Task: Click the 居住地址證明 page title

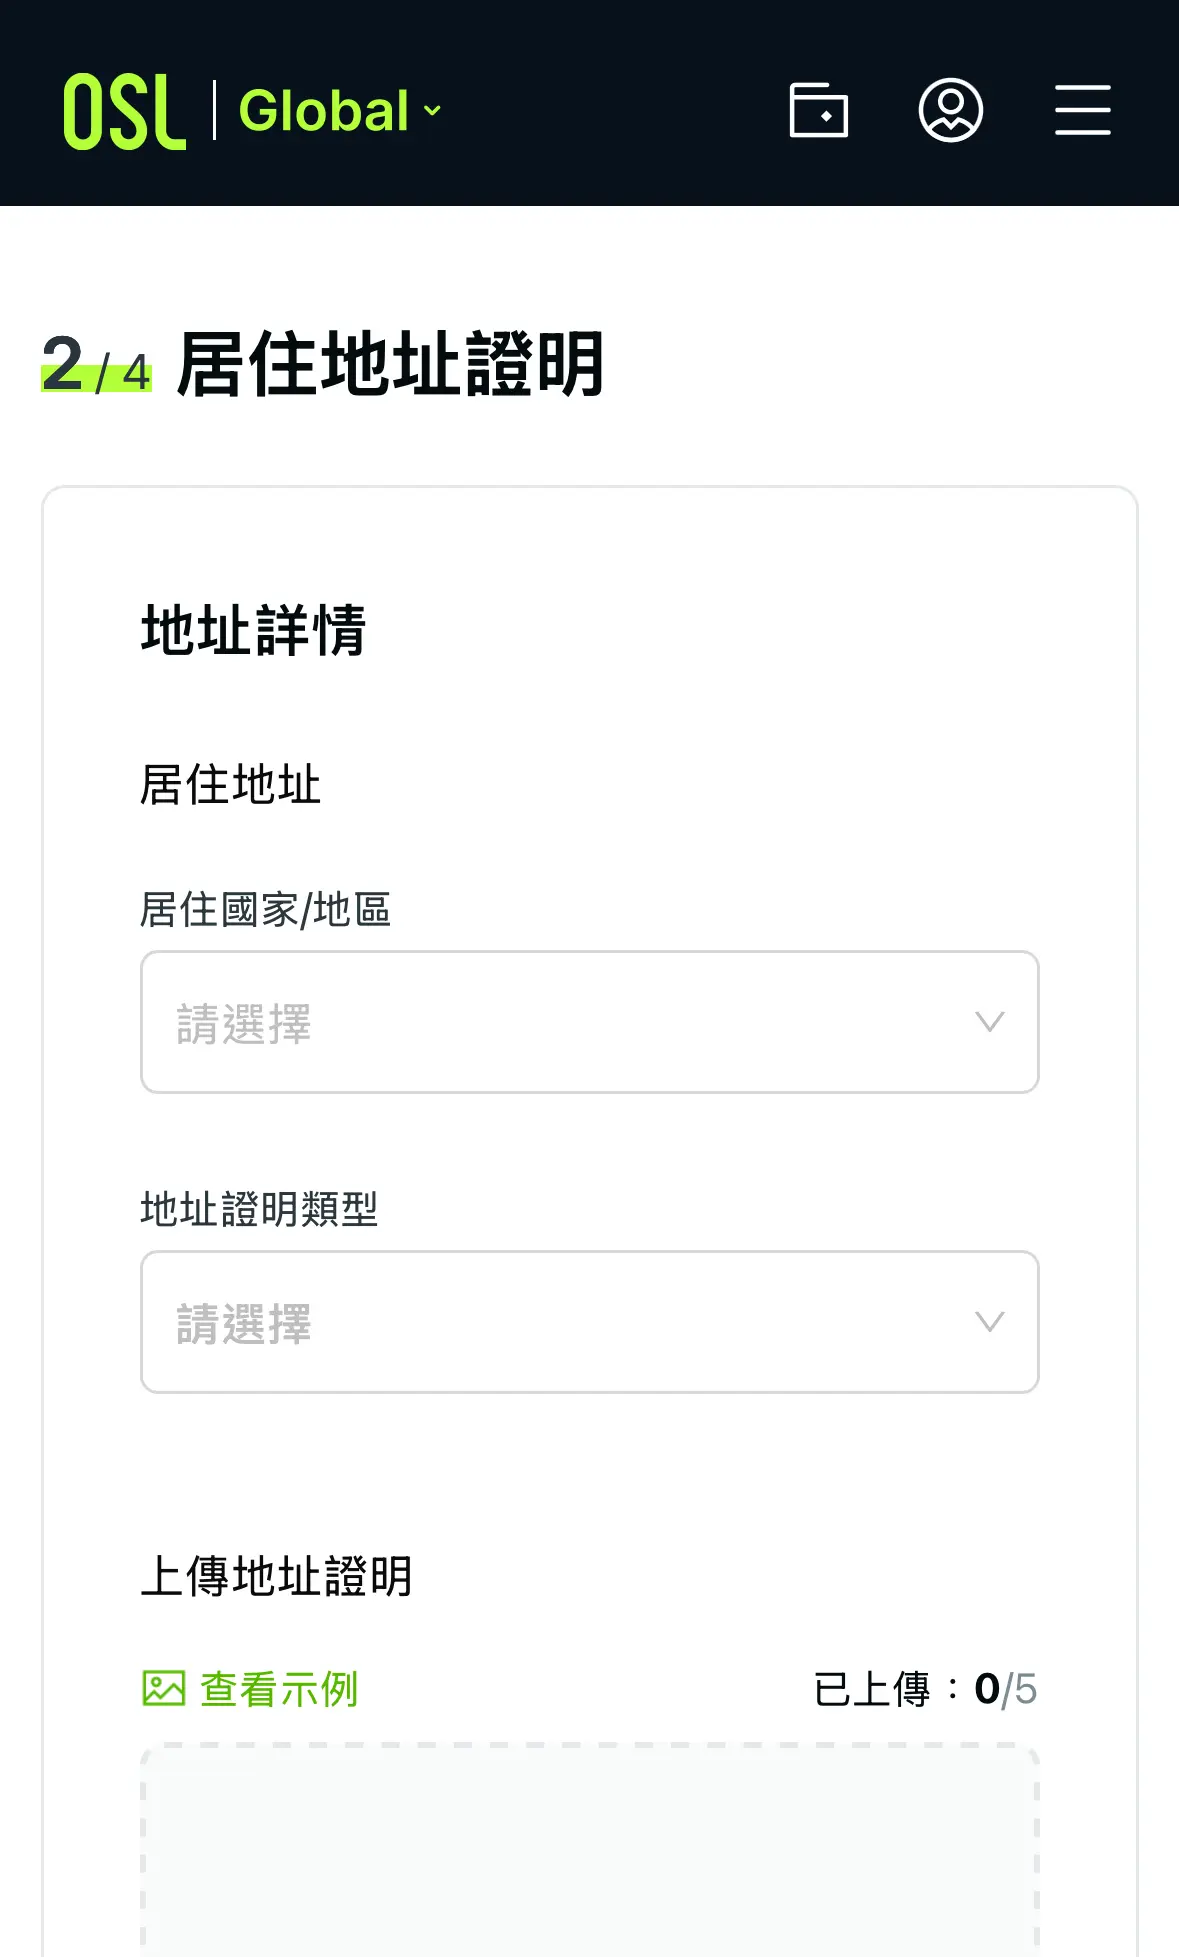Action: click(390, 365)
